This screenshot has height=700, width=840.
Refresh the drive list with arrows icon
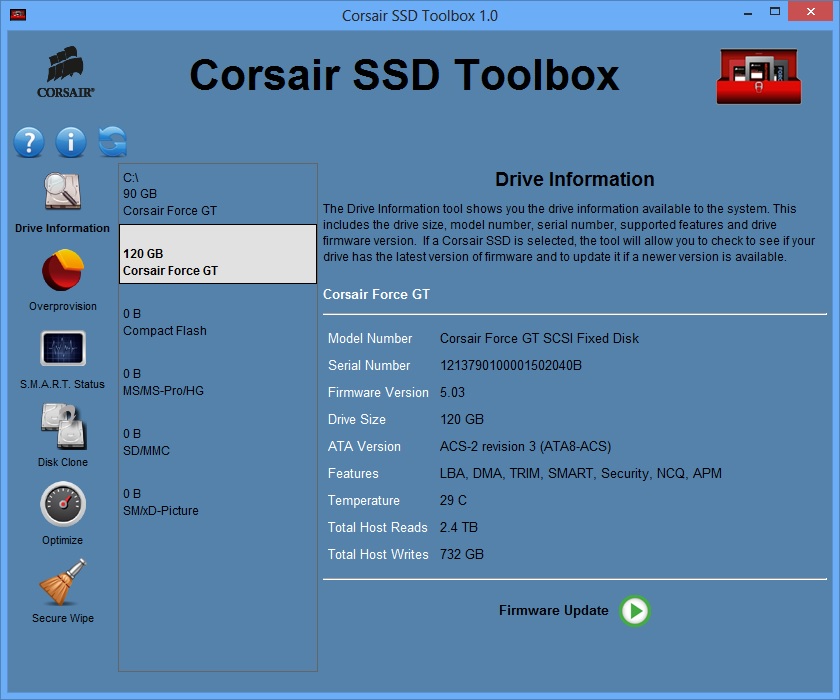point(112,142)
